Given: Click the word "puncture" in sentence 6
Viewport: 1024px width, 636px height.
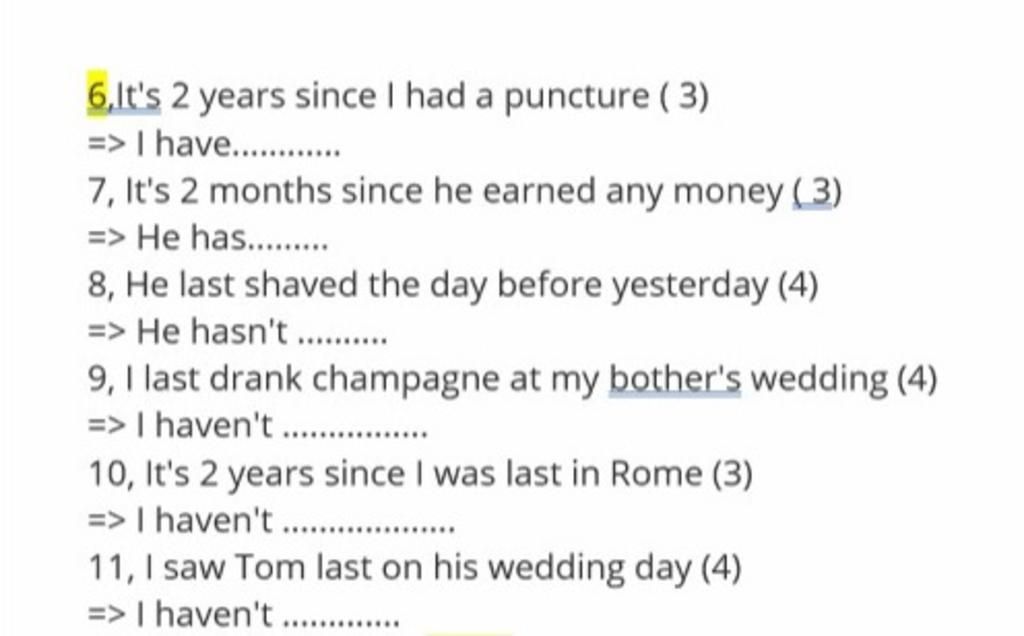Looking at the screenshot, I should [577, 98].
